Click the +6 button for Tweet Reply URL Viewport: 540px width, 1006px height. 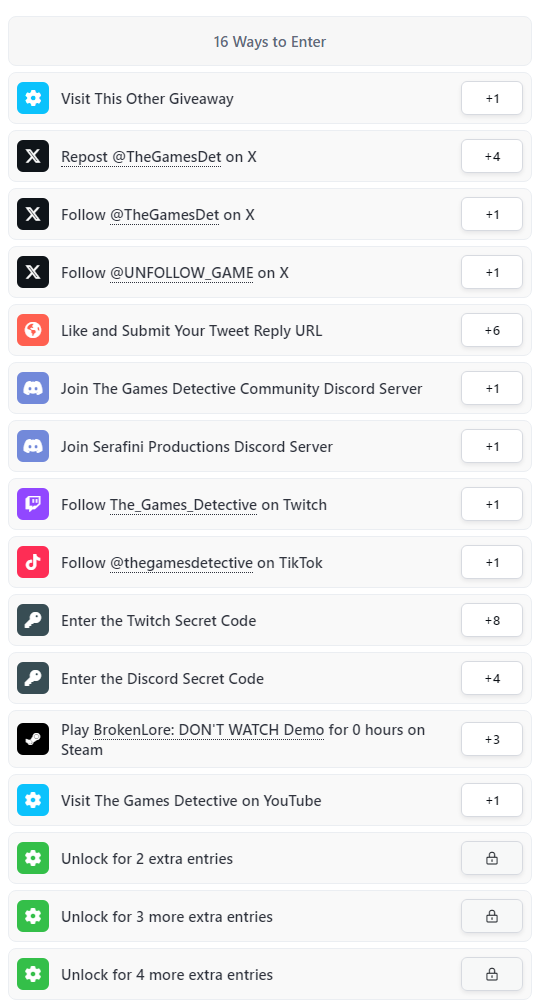[492, 330]
